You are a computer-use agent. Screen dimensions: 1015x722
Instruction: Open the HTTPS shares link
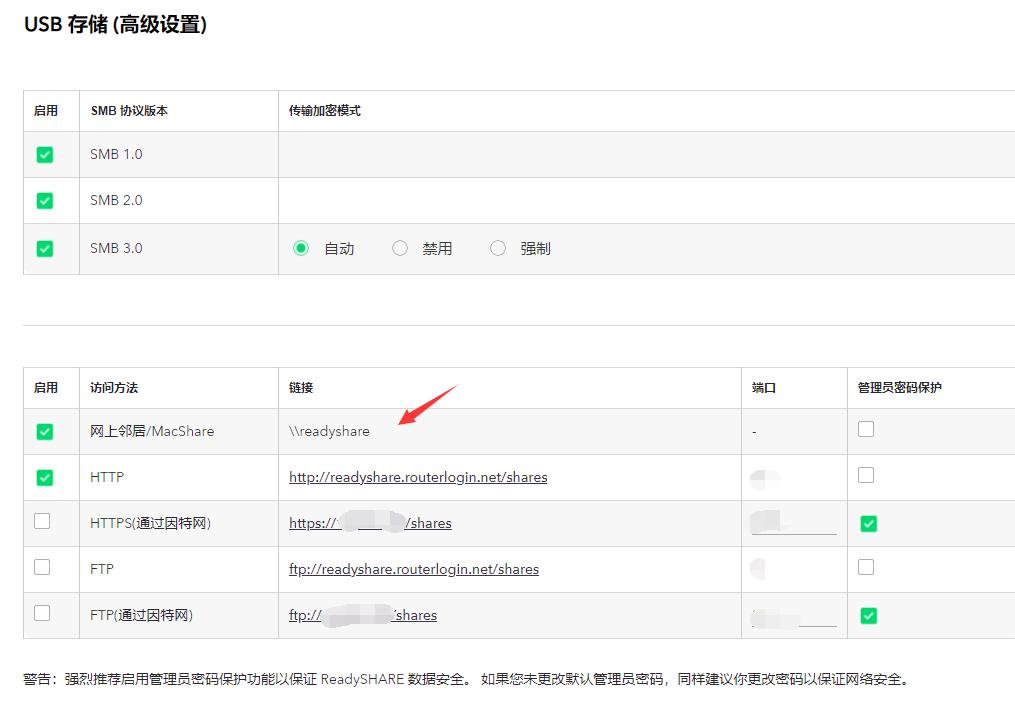(x=371, y=523)
